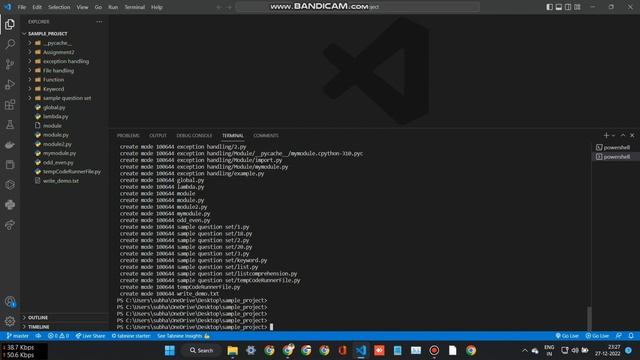
Task: Open global.py file
Action: (x=54, y=107)
